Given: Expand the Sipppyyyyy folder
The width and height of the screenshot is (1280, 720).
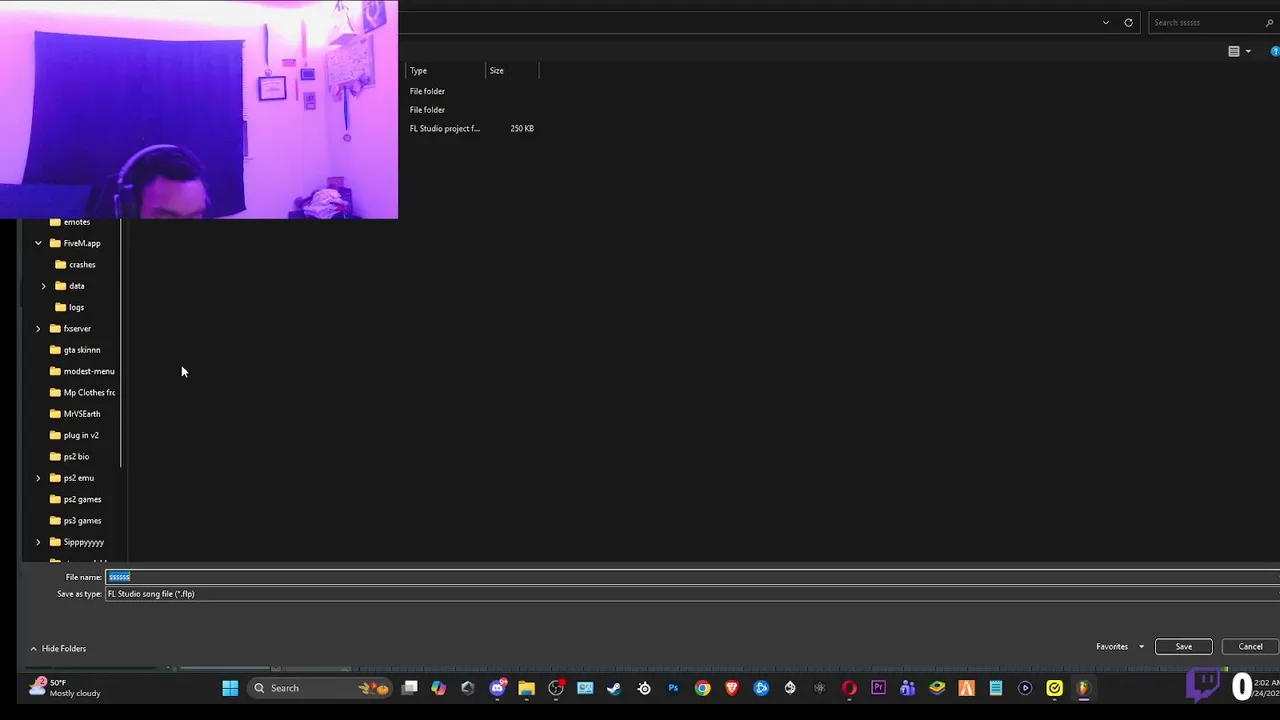Looking at the screenshot, I should coord(38,542).
